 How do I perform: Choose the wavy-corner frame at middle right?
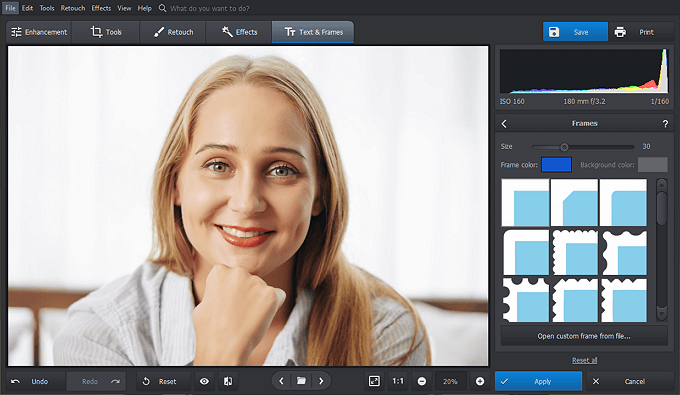[x=623, y=252]
